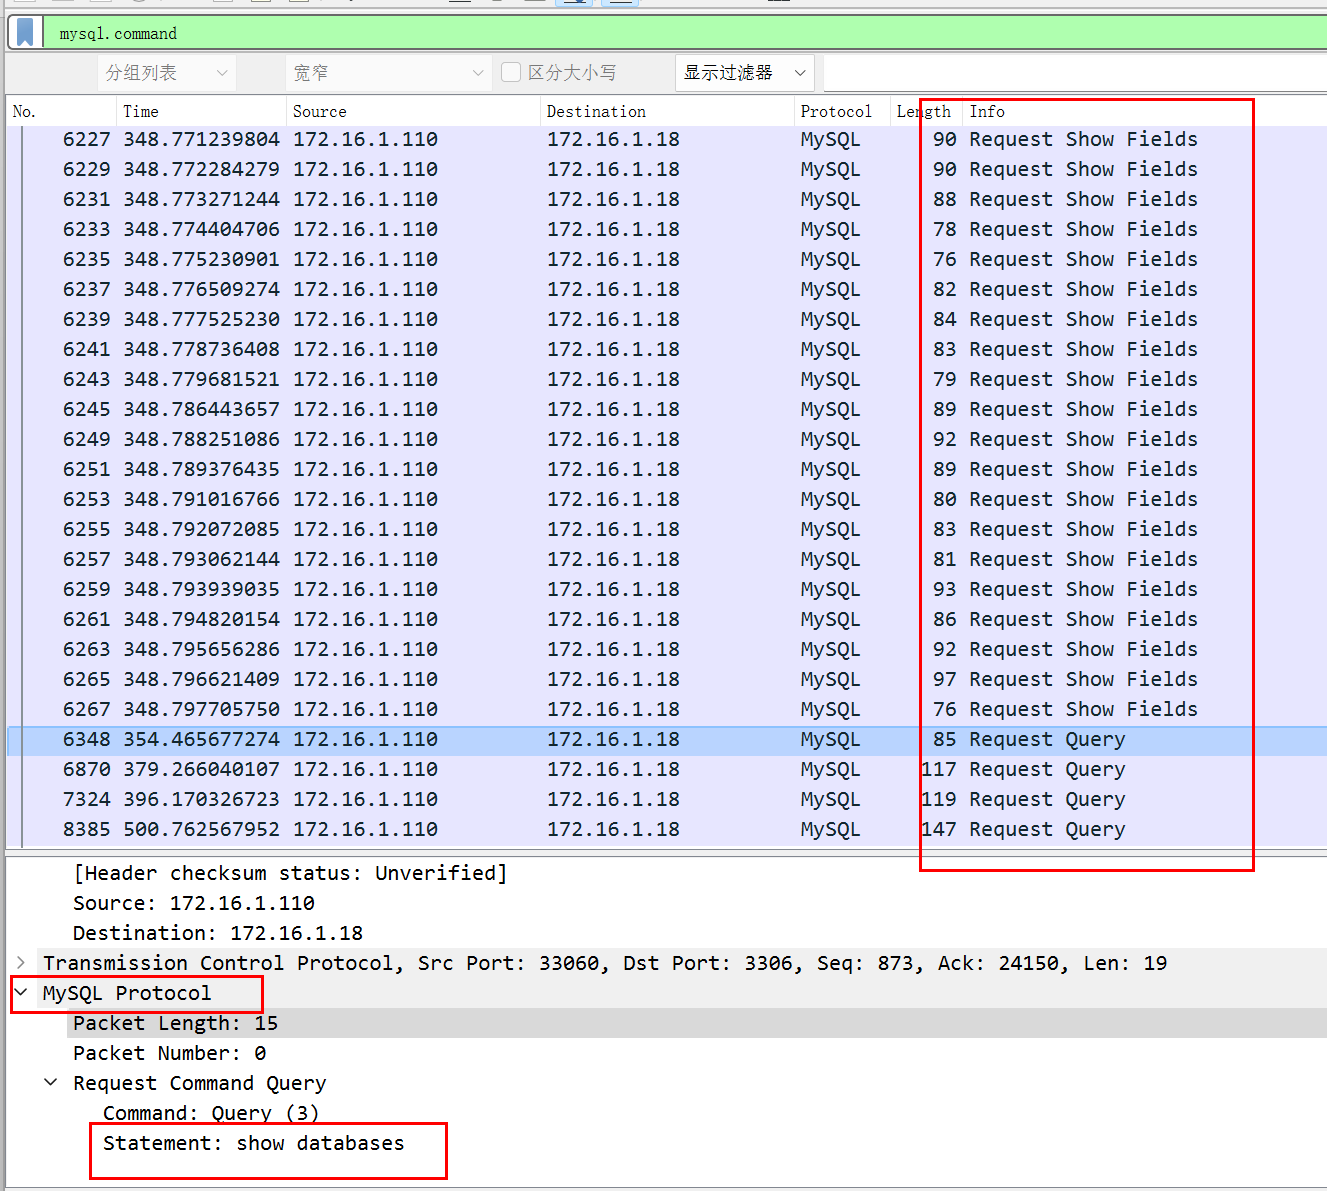Choose the row for packet 6235
Screen dimensions: 1327x1191
667,259
